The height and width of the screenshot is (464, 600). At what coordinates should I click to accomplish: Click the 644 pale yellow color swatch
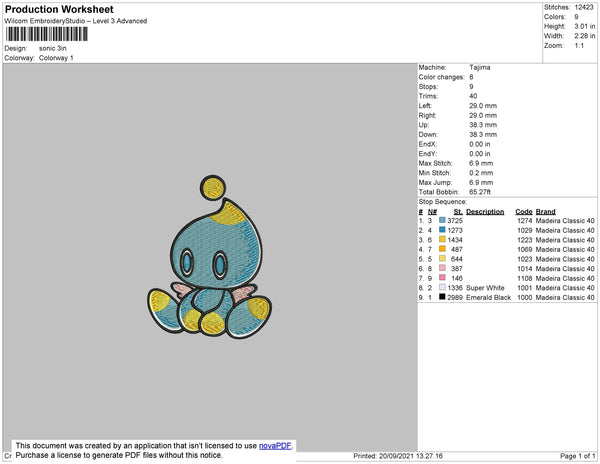coord(442,259)
